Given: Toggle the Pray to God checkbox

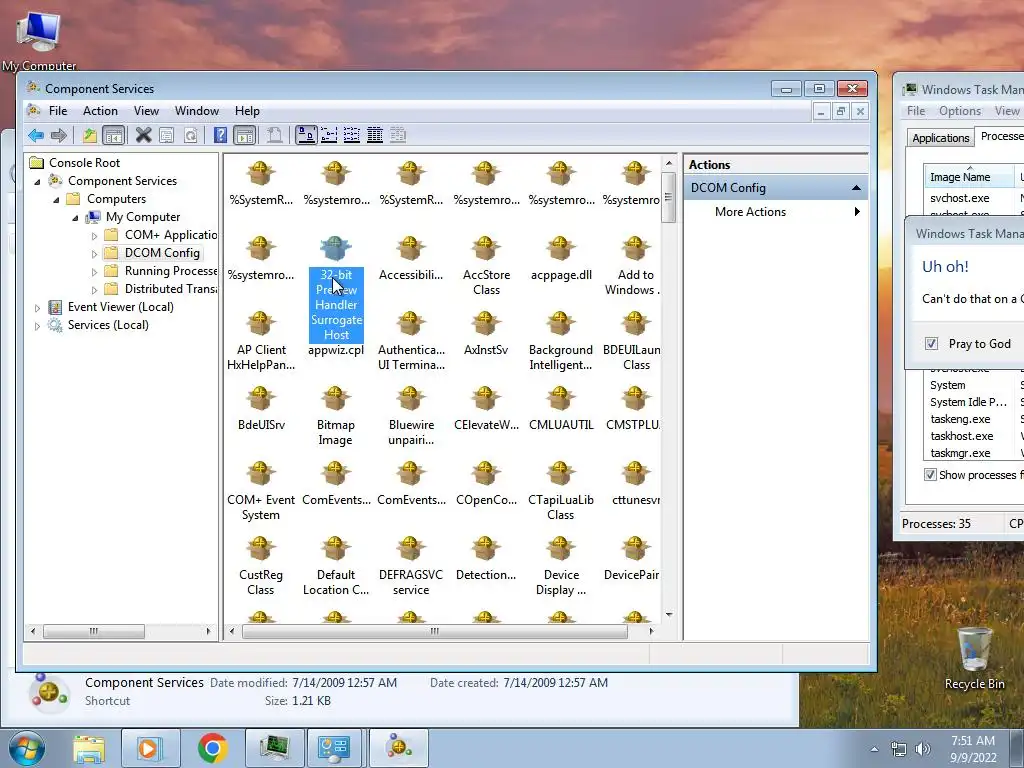Looking at the screenshot, I should coord(931,344).
